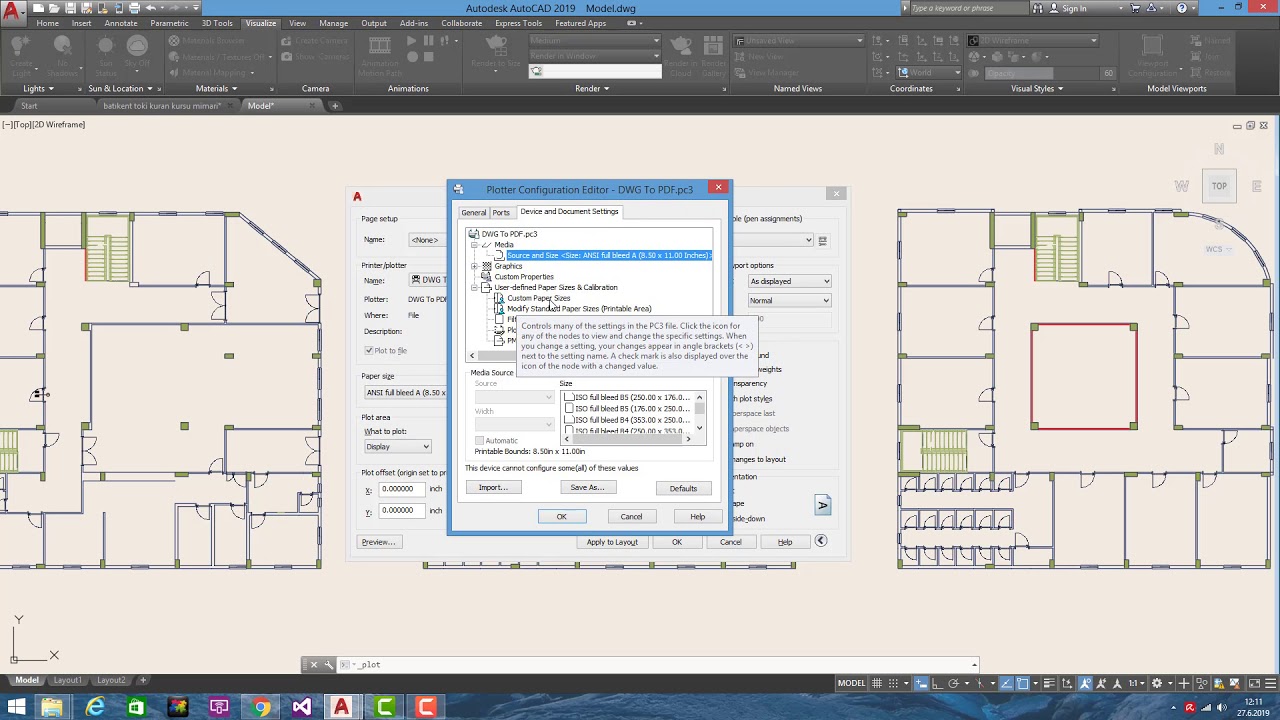
Task: Toggle the snap mode dots icon in status bar
Action: tap(893, 683)
